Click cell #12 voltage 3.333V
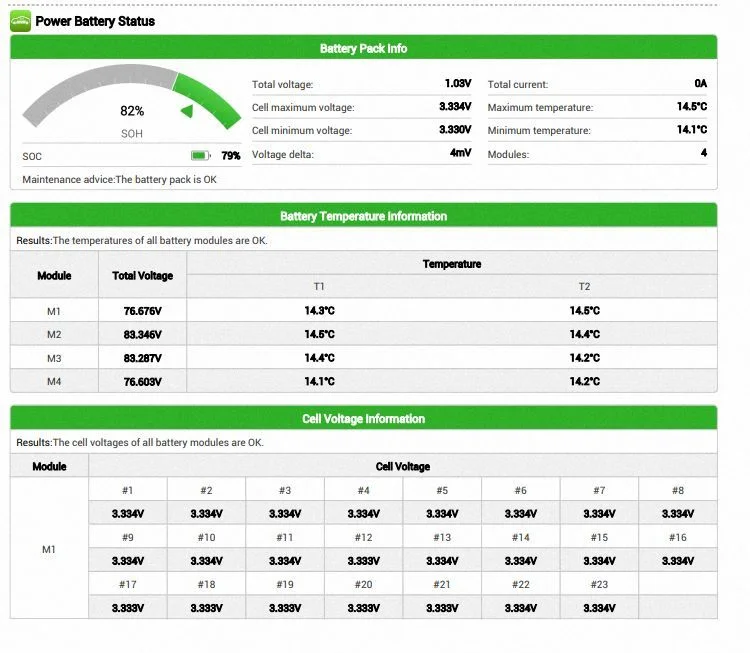This screenshot has height=653, width=750. [x=364, y=561]
